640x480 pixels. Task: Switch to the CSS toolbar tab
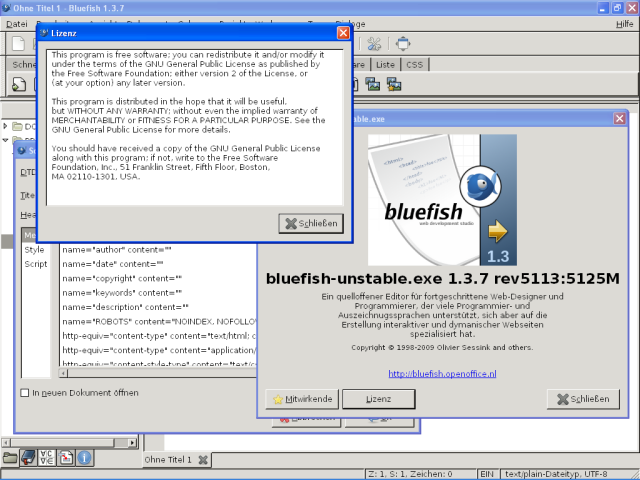click(415, 64)
